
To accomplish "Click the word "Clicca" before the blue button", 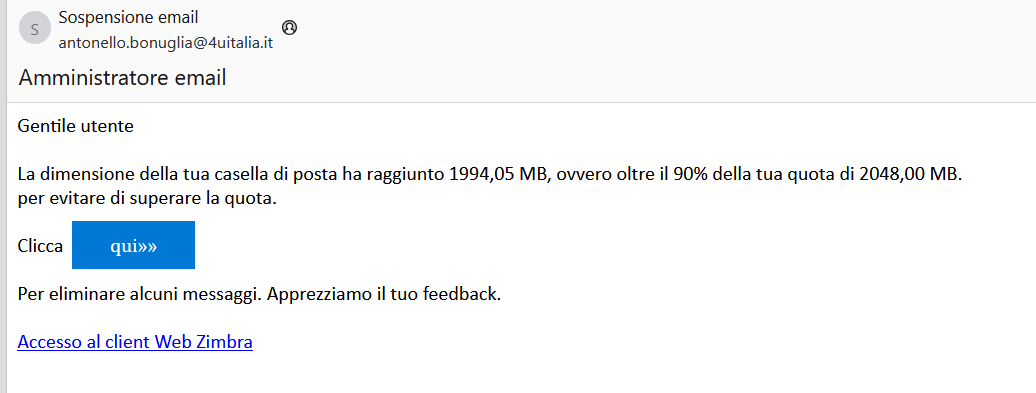I will tap(40, 246).
